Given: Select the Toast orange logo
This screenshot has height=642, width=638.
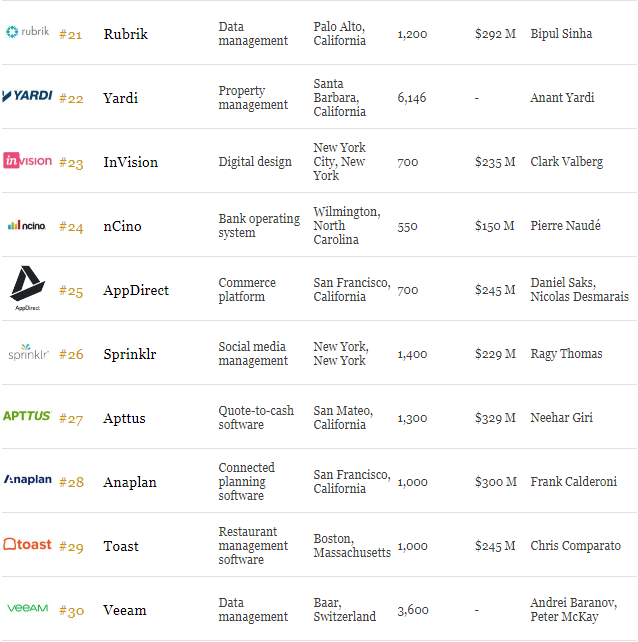Looking at the screenshot, I should 27,544.
